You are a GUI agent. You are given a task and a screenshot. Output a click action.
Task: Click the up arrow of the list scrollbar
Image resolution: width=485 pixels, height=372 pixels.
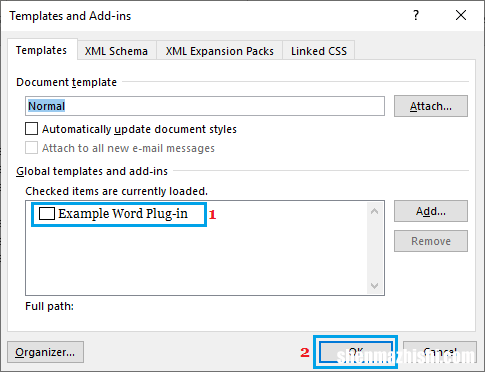pos(374,211)
